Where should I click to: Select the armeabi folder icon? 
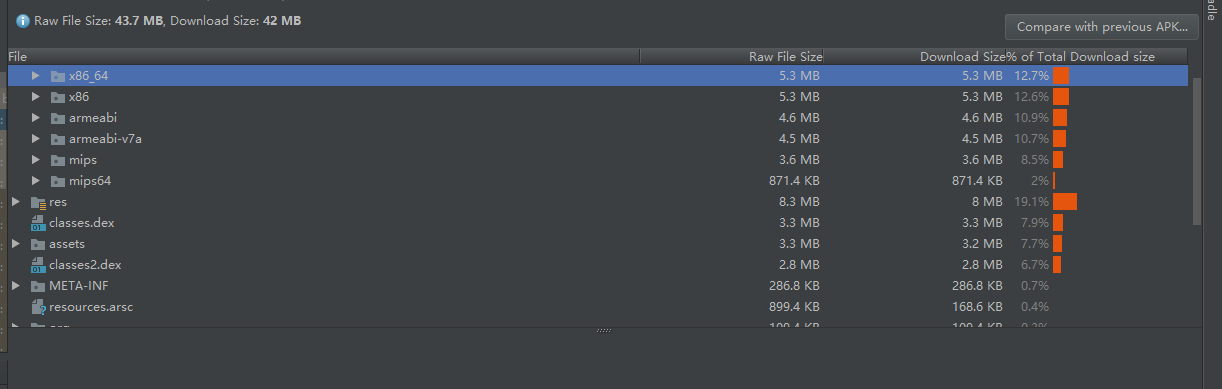pos(57,118)
